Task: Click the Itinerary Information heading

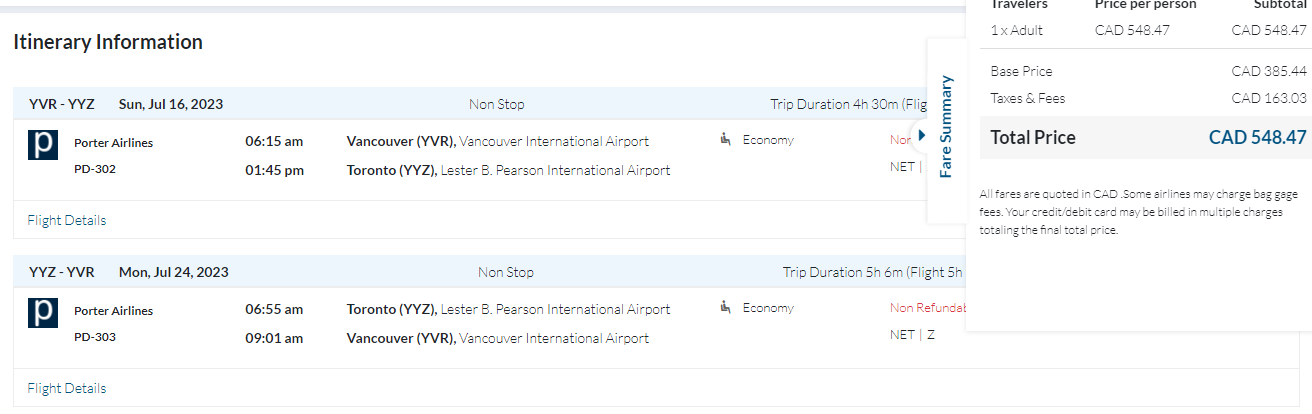Action: (108, 42)
